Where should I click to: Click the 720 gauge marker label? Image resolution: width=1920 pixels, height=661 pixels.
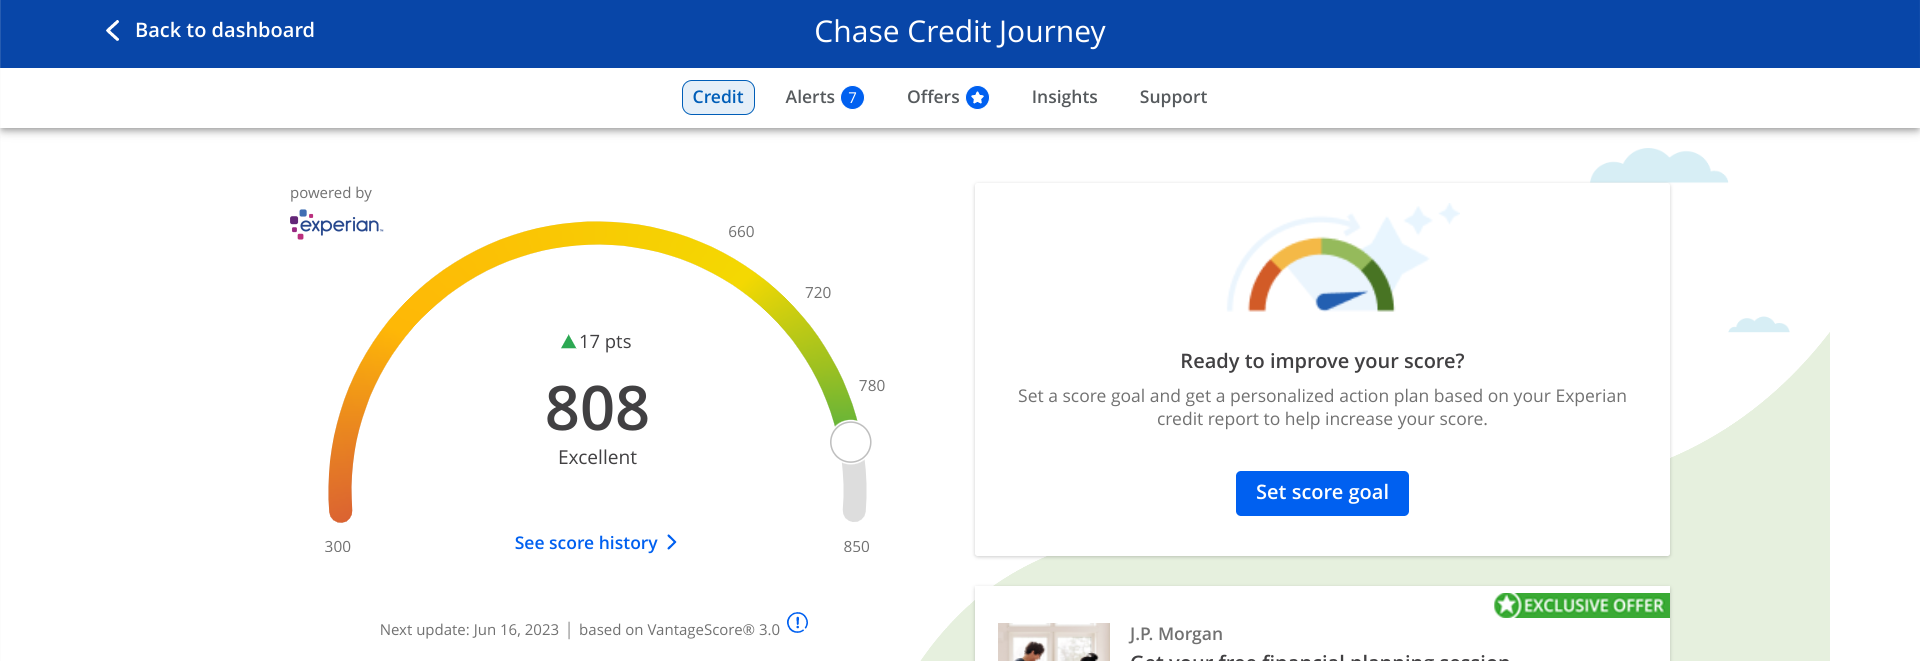pos(818,293)
